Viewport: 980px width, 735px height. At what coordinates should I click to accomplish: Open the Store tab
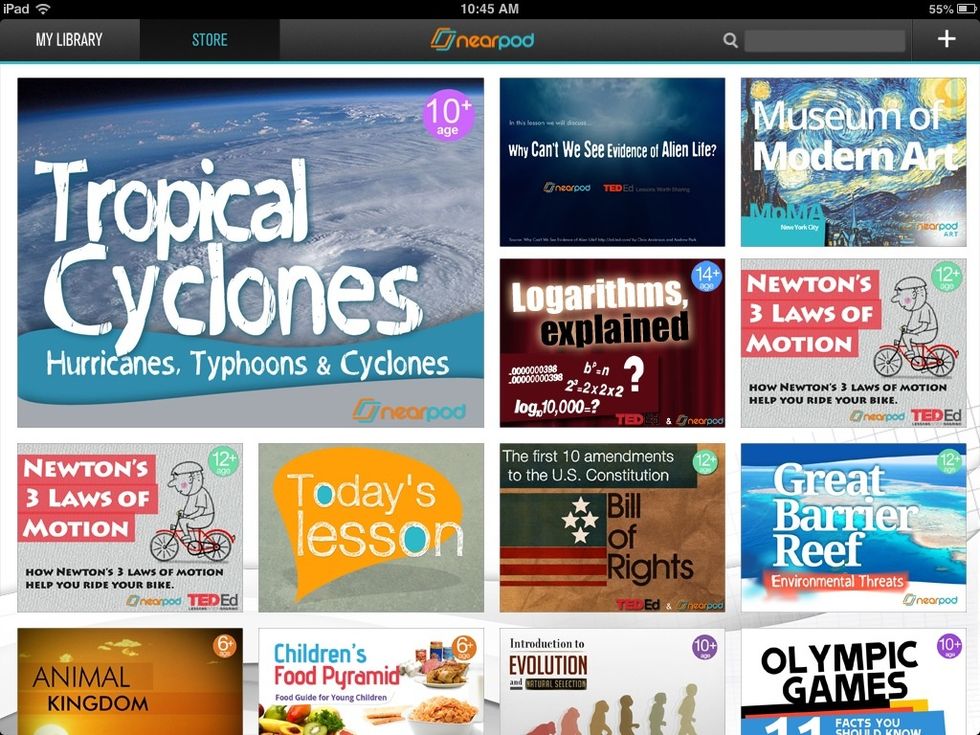[209, 40]
